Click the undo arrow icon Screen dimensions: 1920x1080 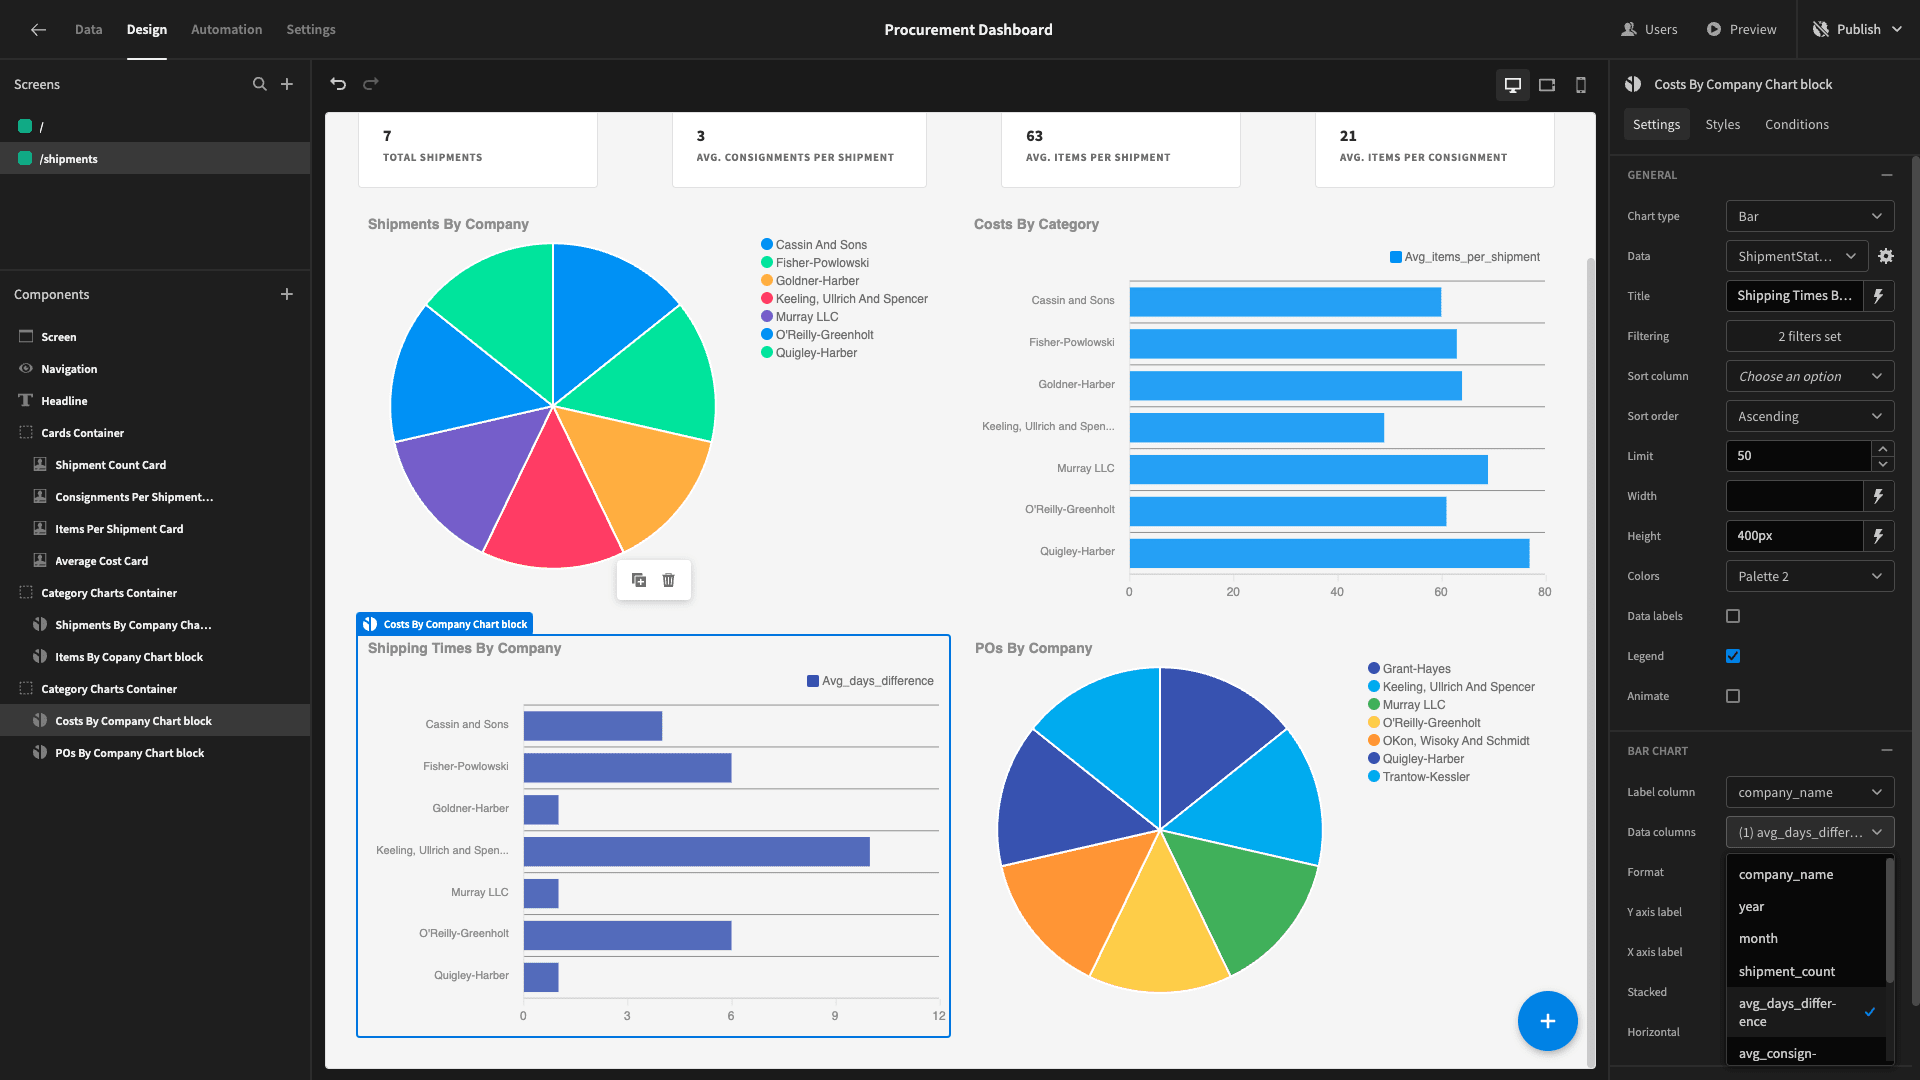[x=338, y=84]
